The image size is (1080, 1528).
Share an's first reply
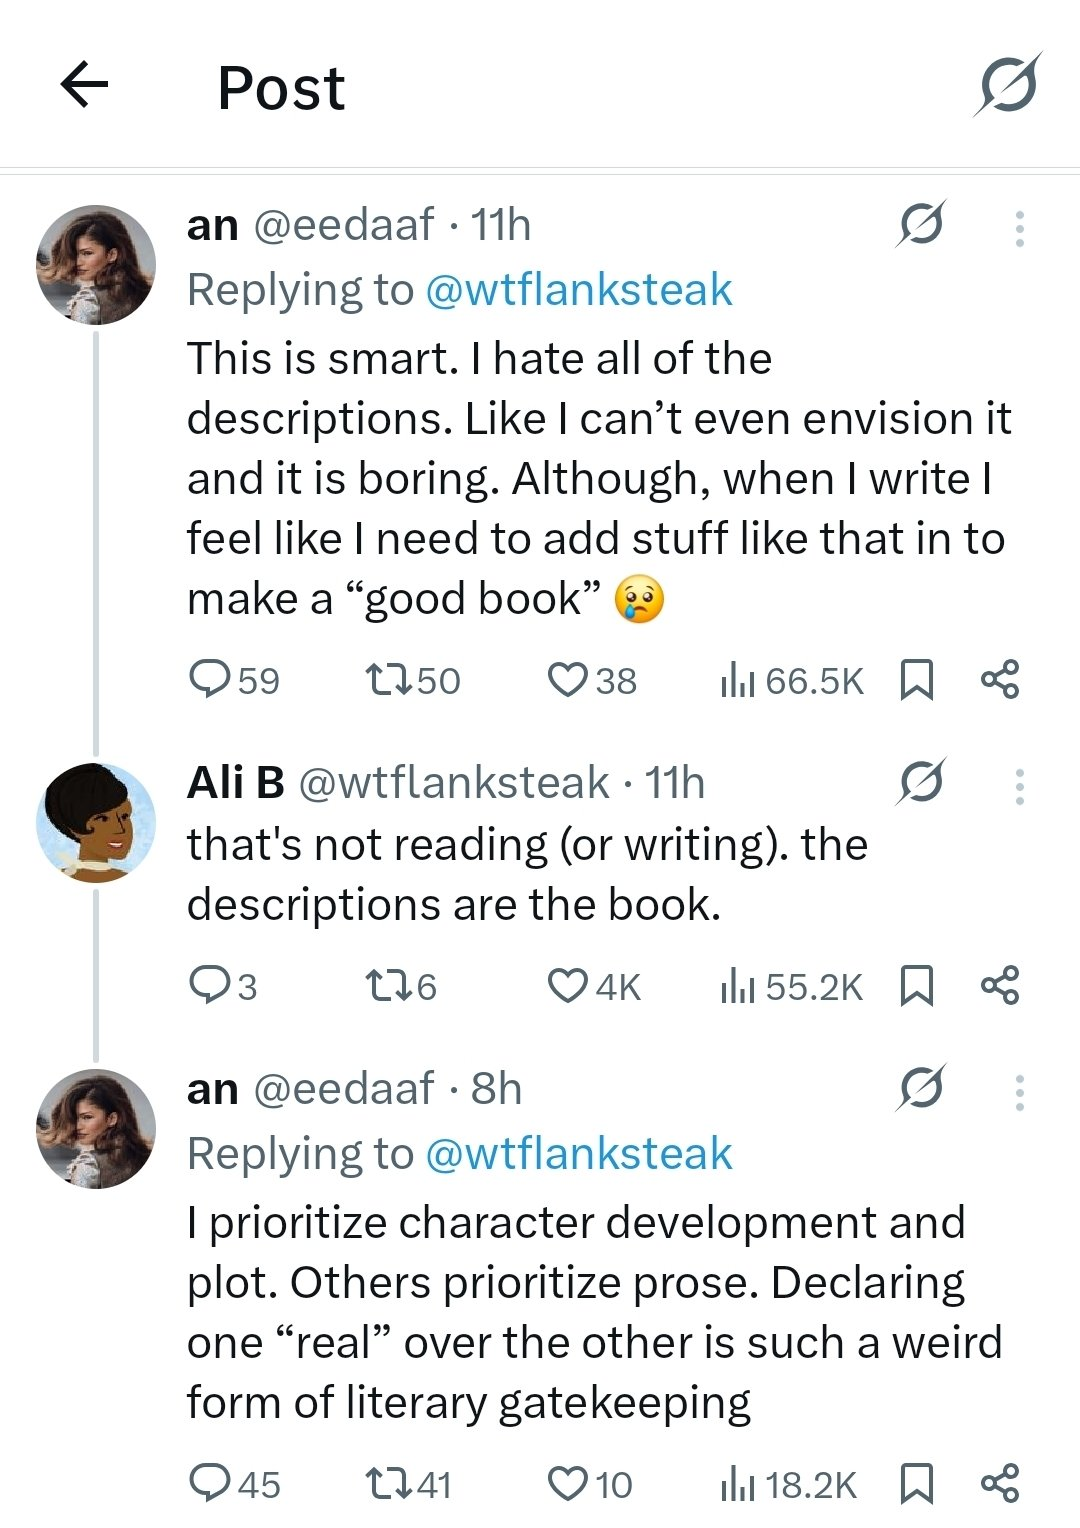click(999, 680)
